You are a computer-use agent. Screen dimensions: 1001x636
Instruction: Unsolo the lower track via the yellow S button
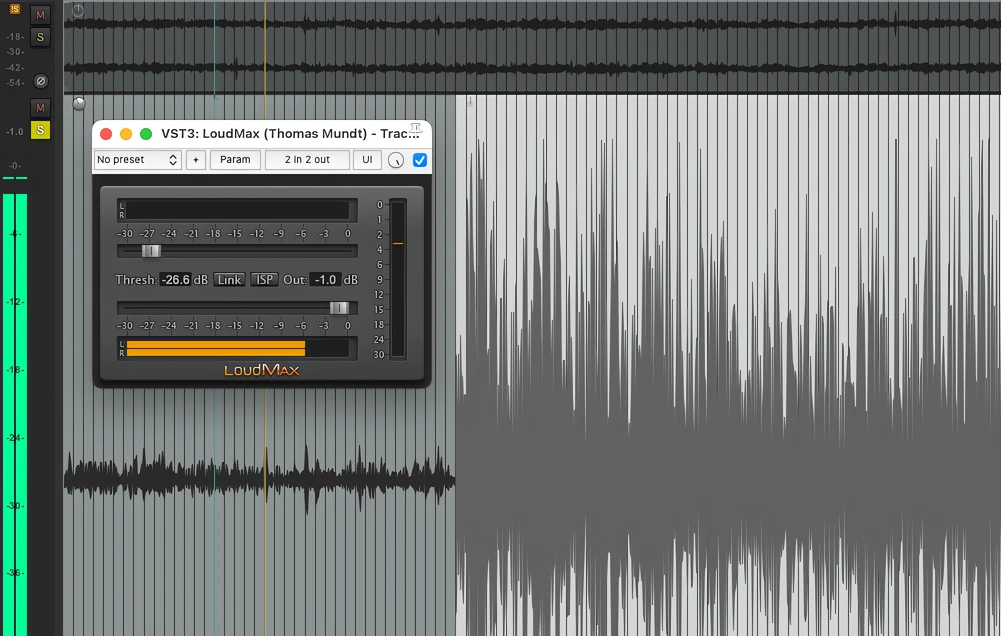tap(40, 130)
